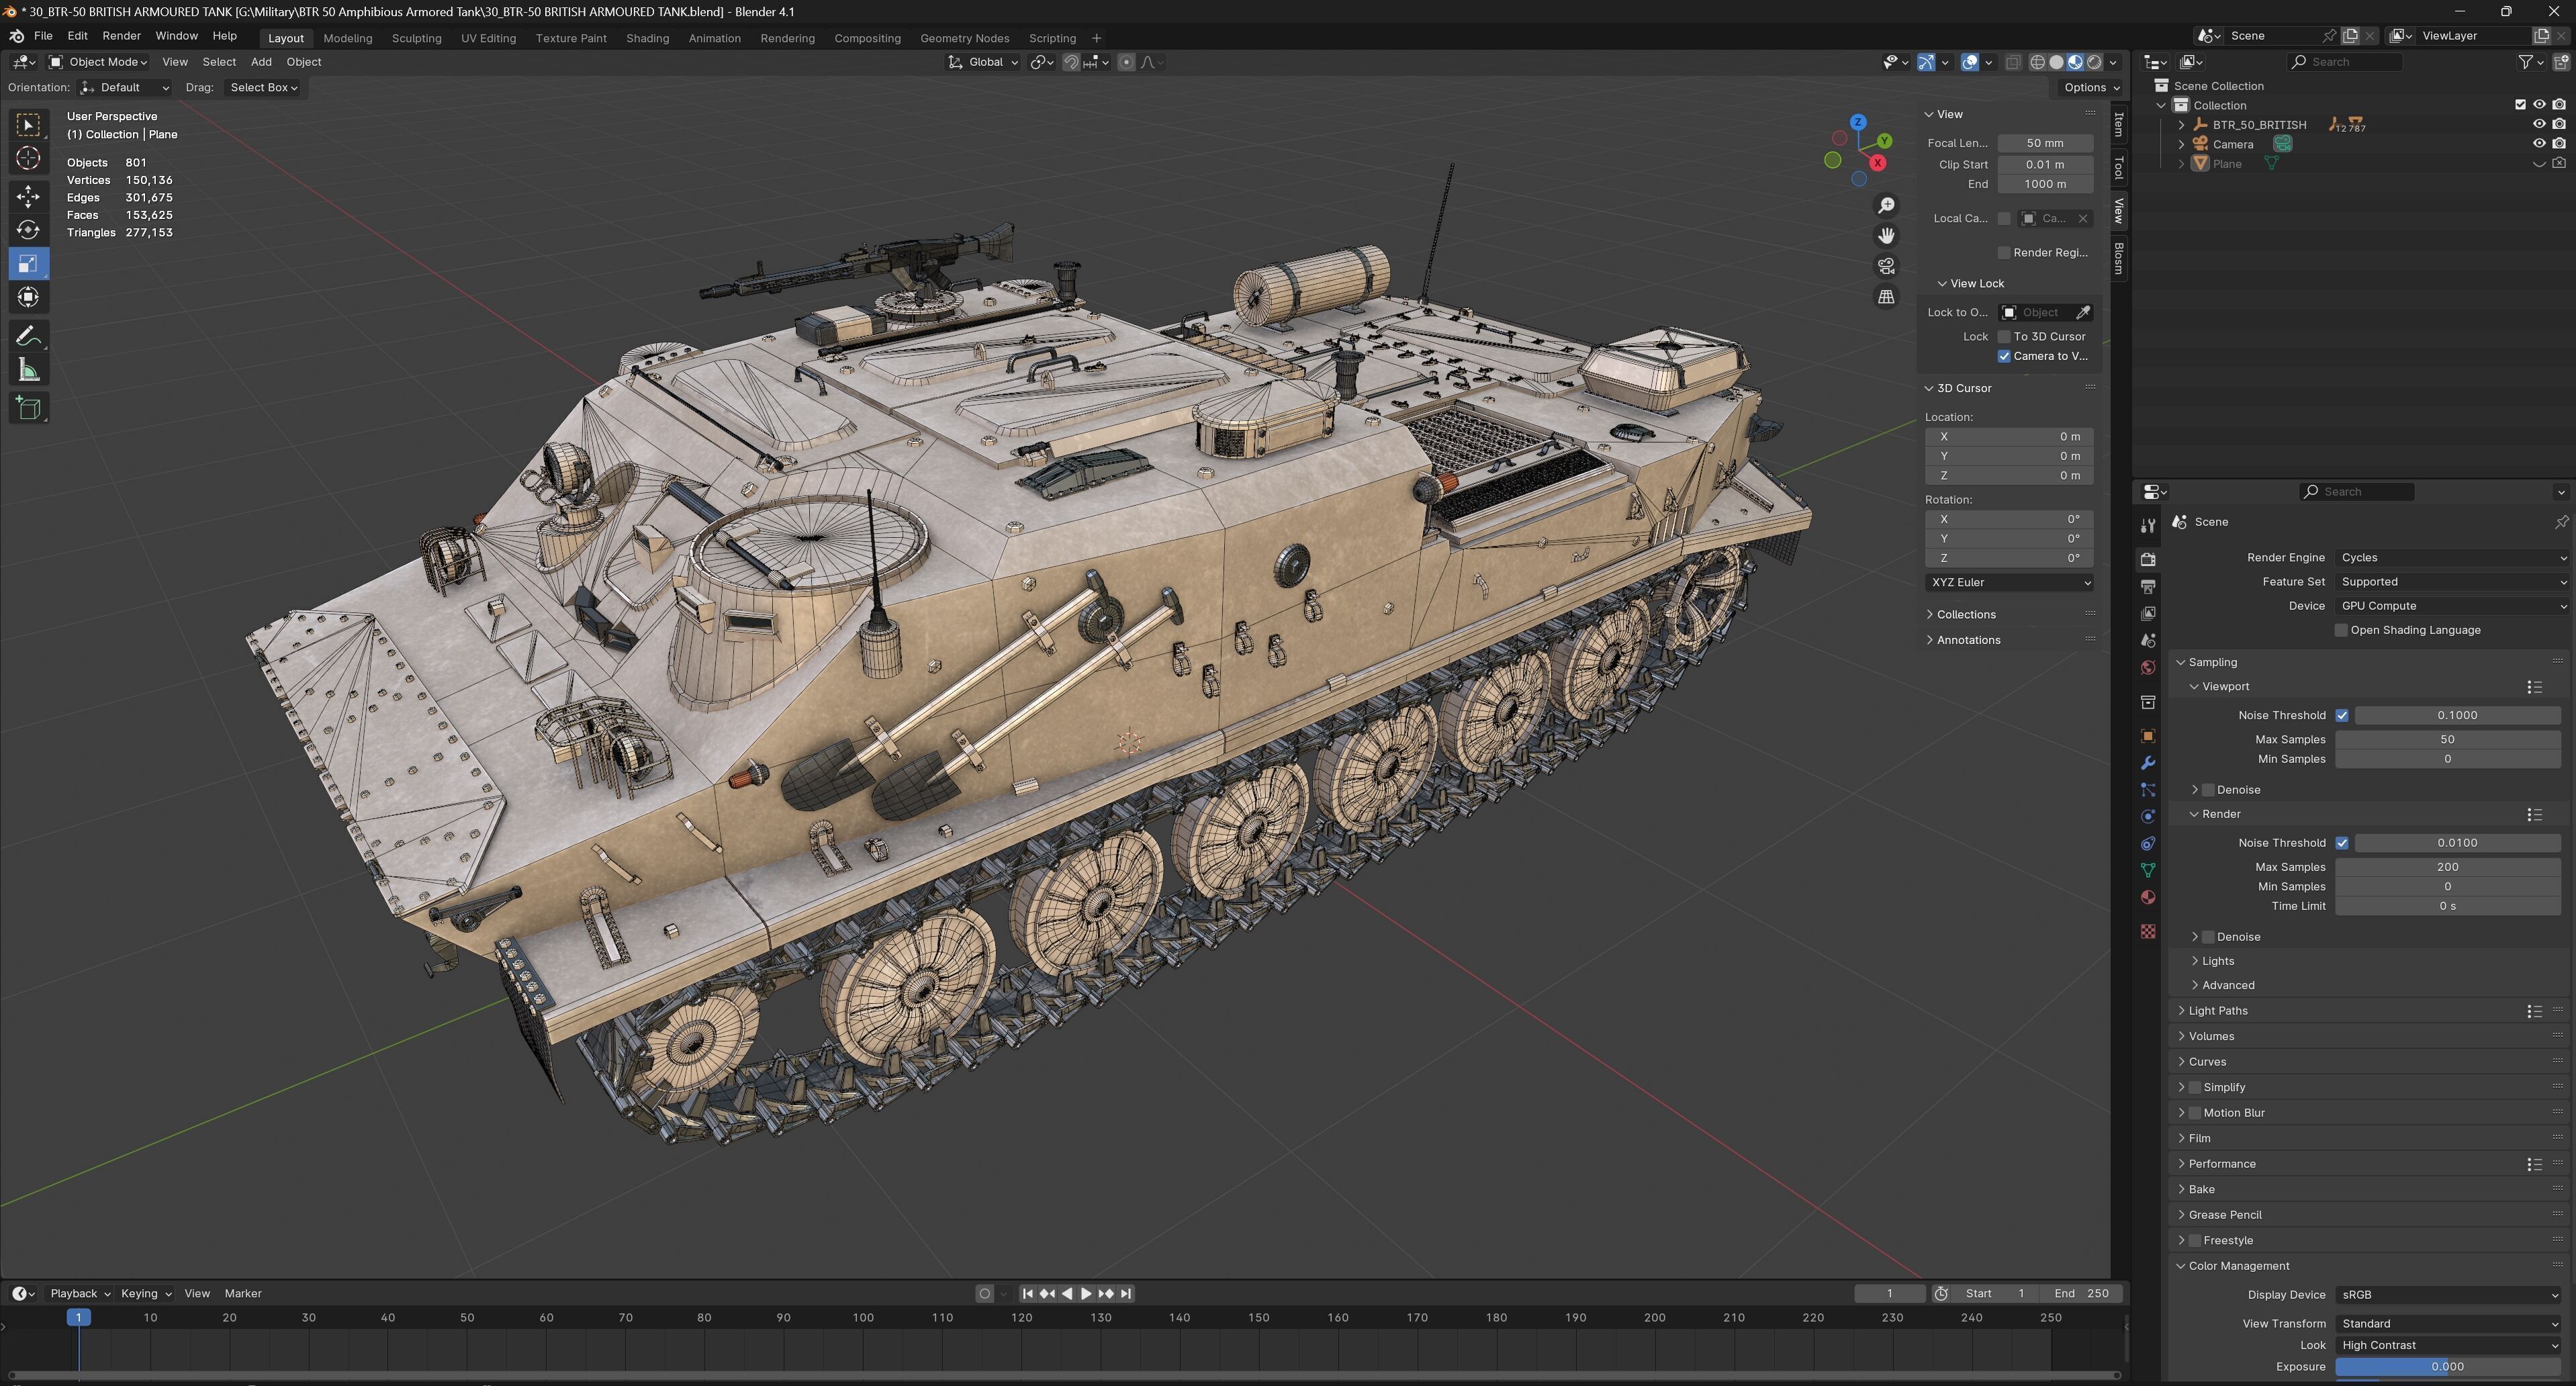The height and width of the screenshot is (1386, 2576).
Task: Switch viewport to rendered shading
Action: 2094,62
